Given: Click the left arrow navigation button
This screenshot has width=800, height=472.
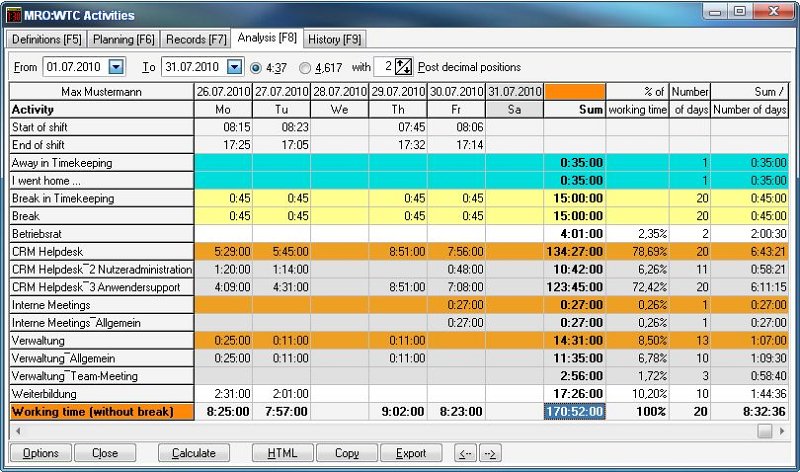Looking at the screenshot, I should [464, 453].
